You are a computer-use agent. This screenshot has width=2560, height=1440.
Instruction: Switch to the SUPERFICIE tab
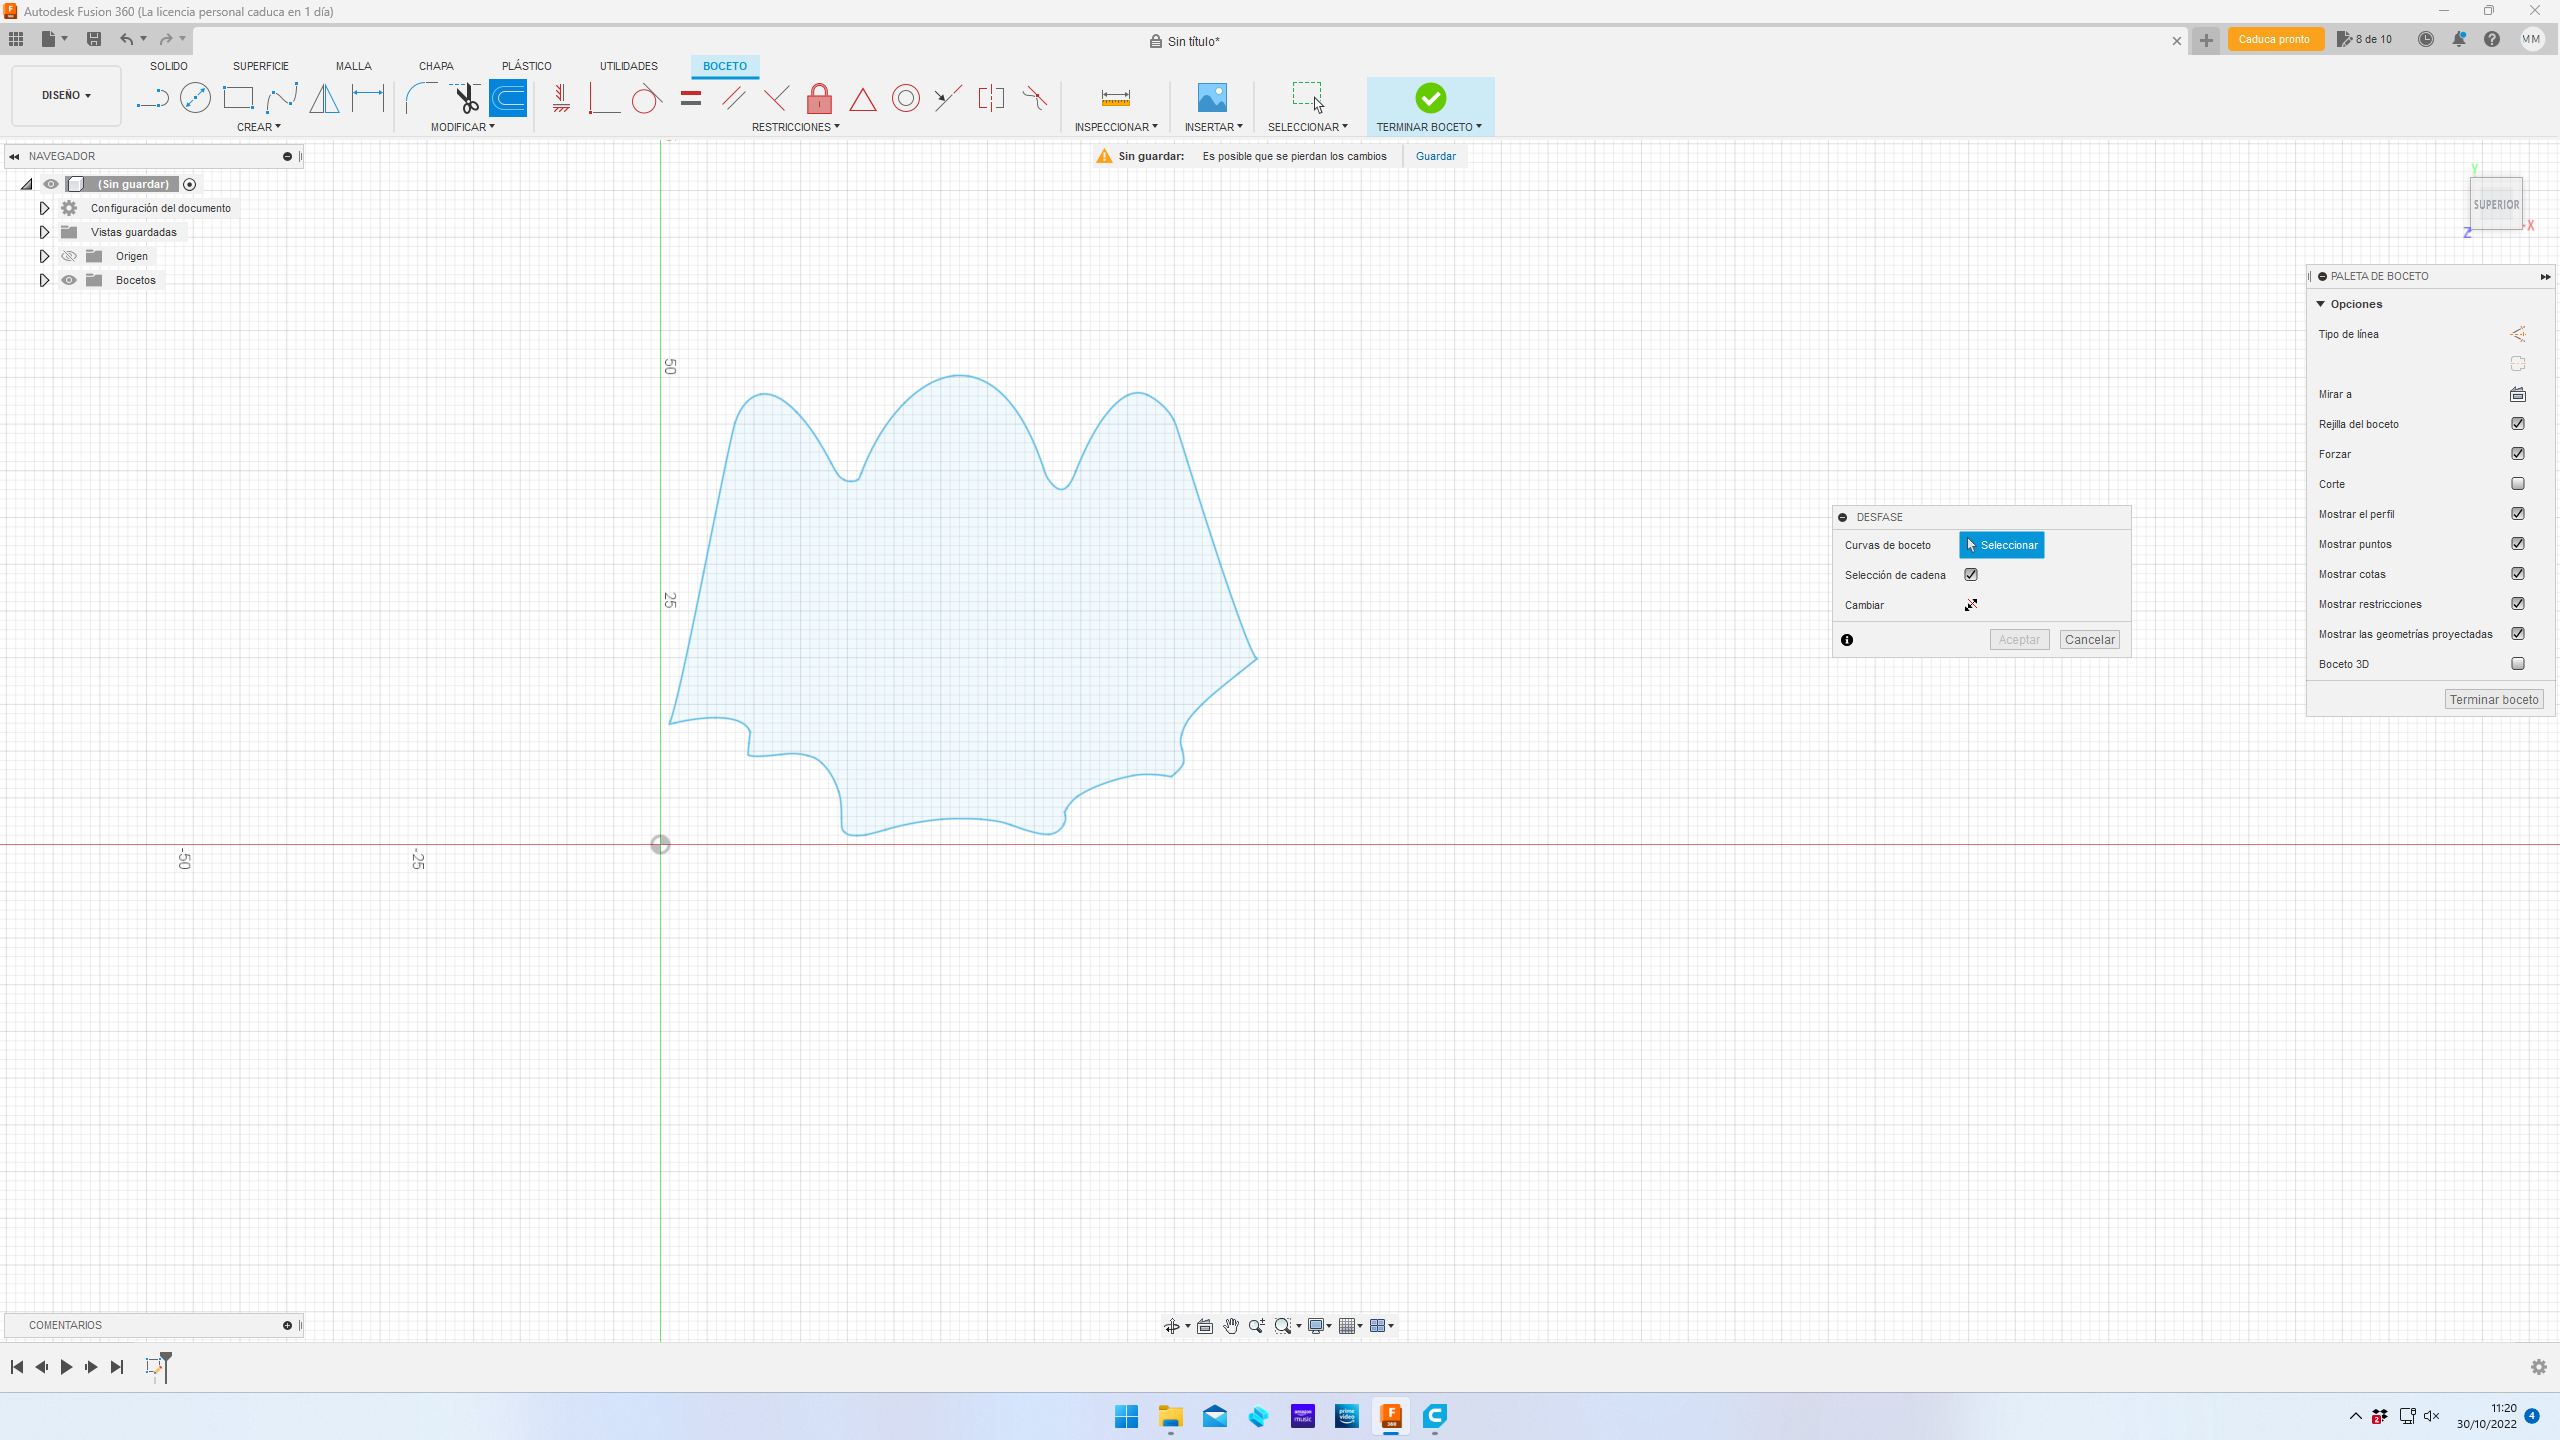[x=260, y=66]
